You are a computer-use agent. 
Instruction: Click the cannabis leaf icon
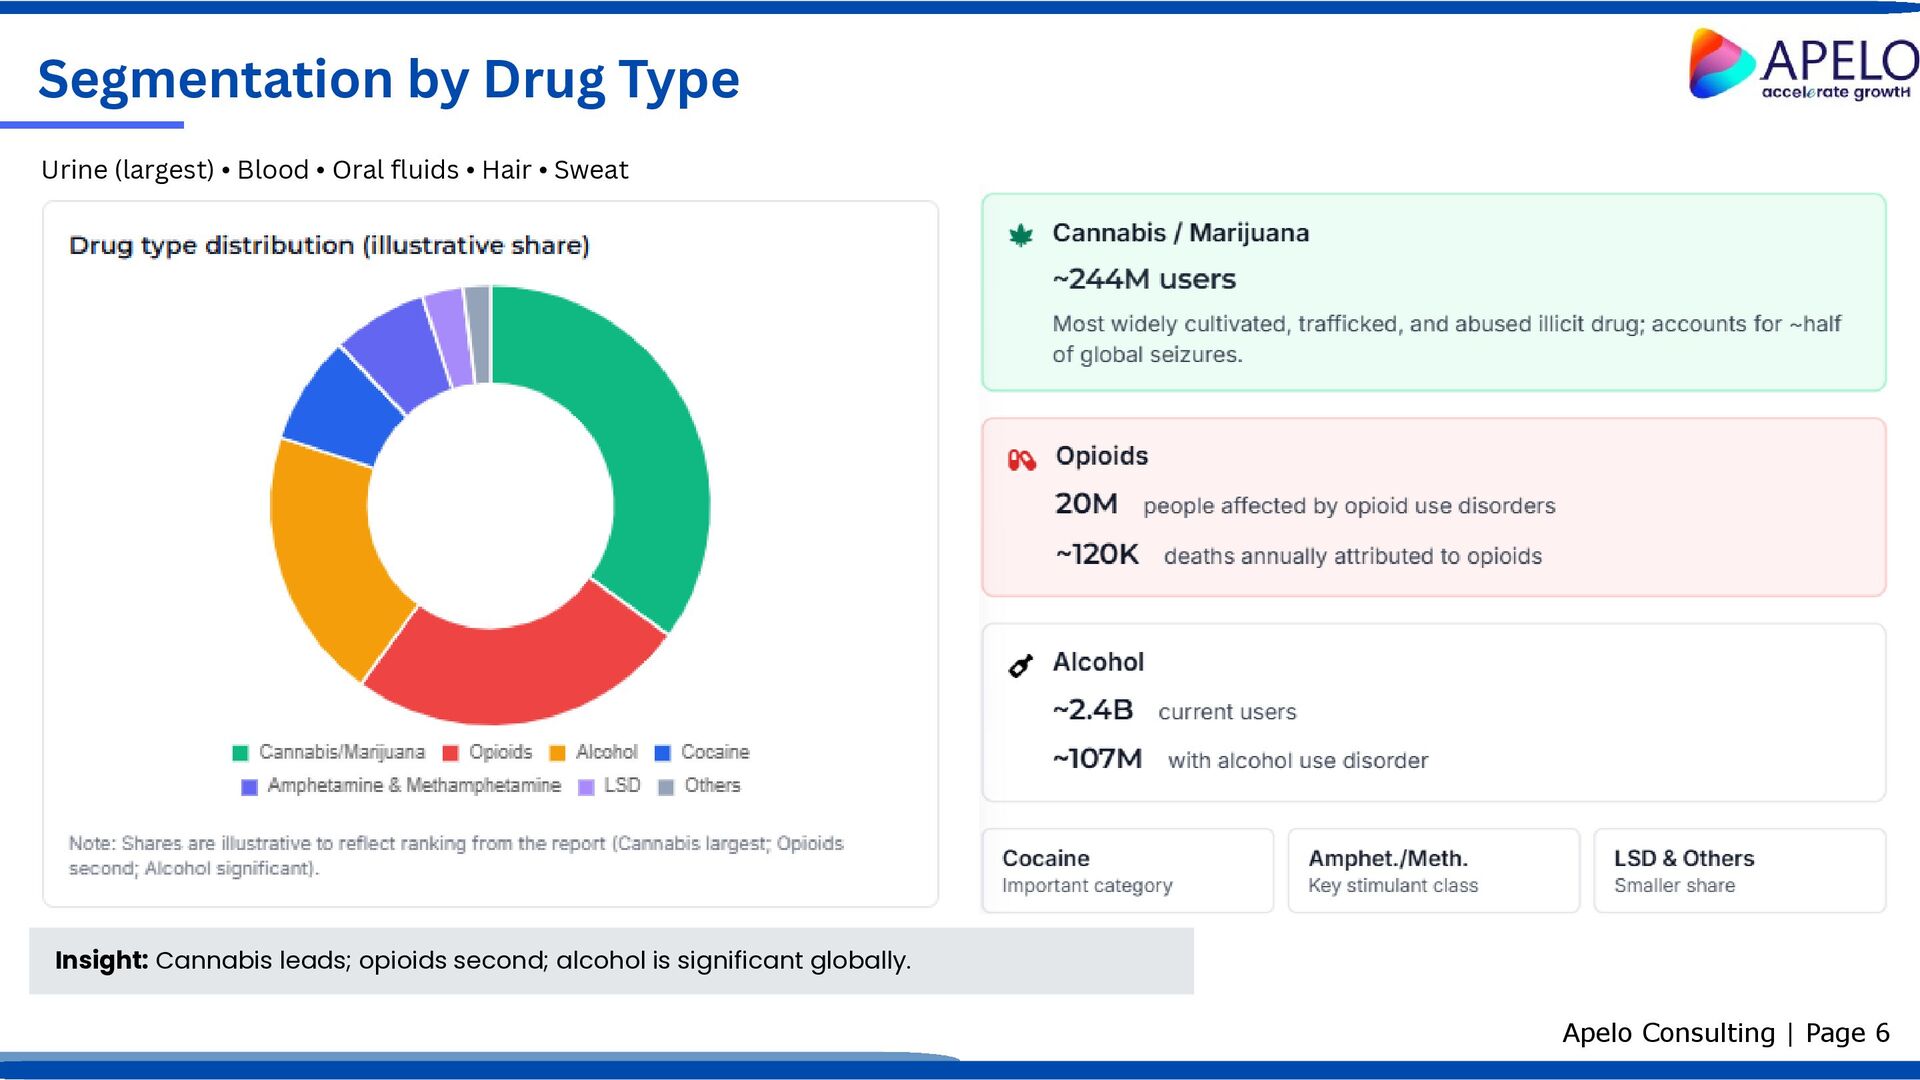point(1020,236)
